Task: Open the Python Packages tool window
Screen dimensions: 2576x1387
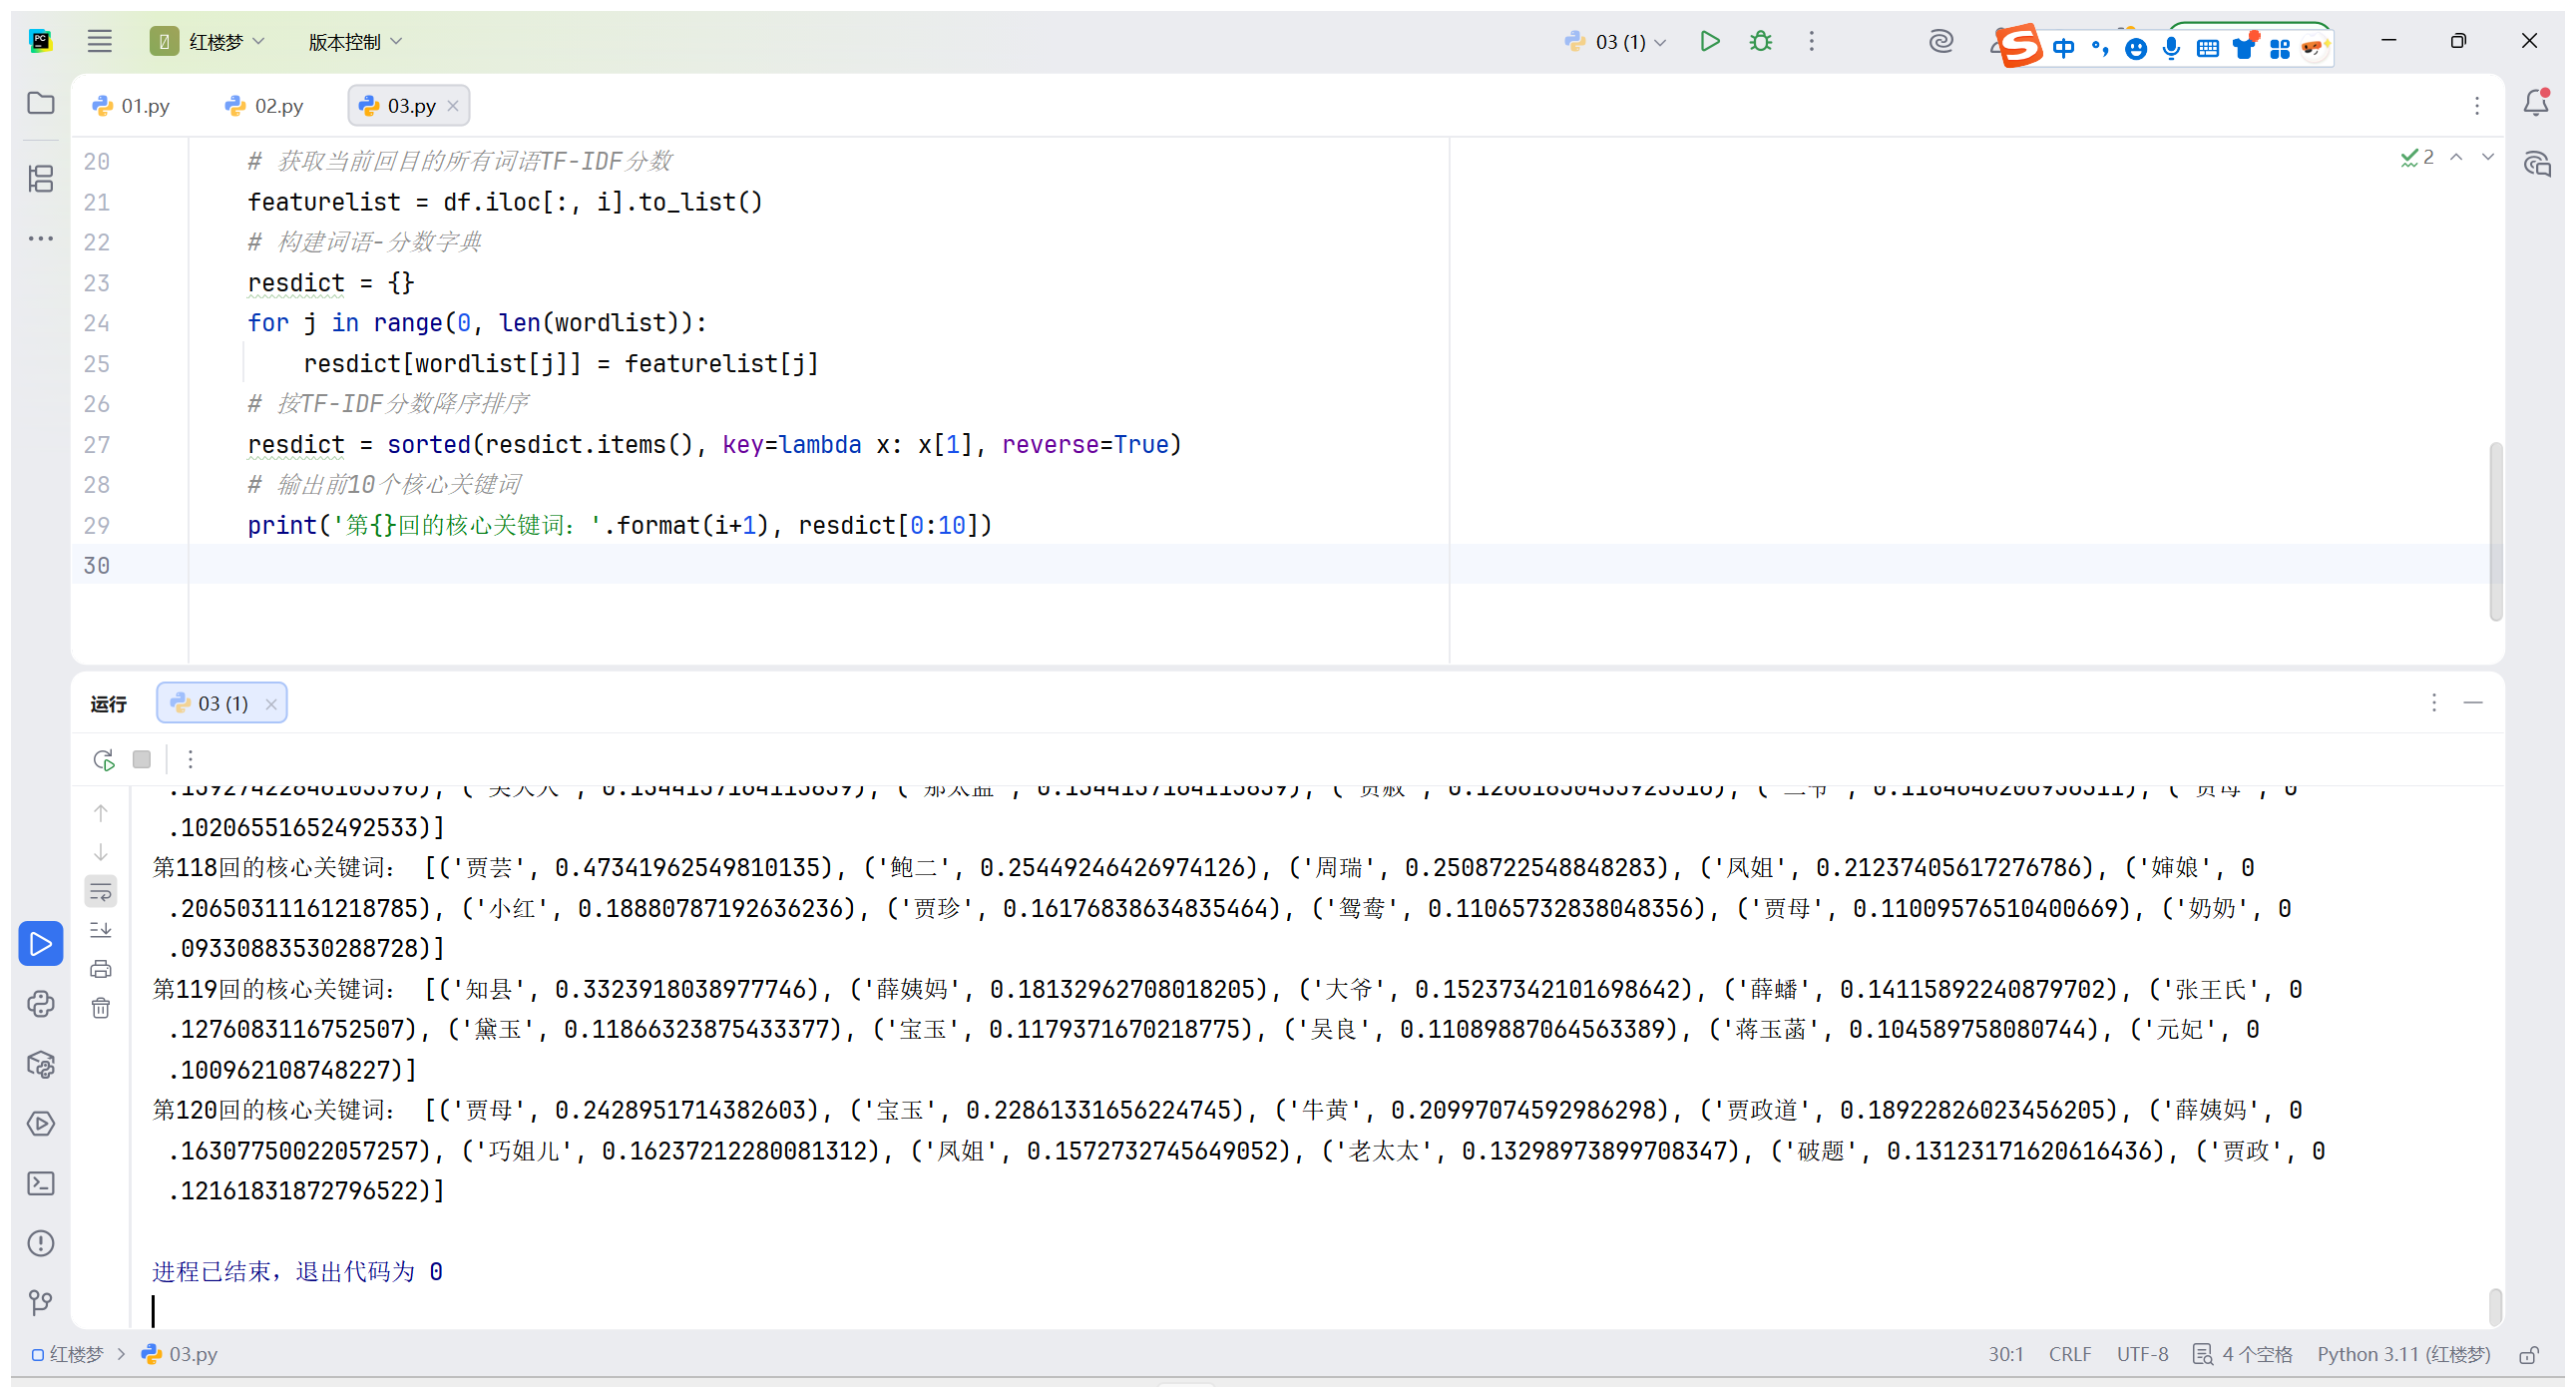Action: click(41, 1064)
